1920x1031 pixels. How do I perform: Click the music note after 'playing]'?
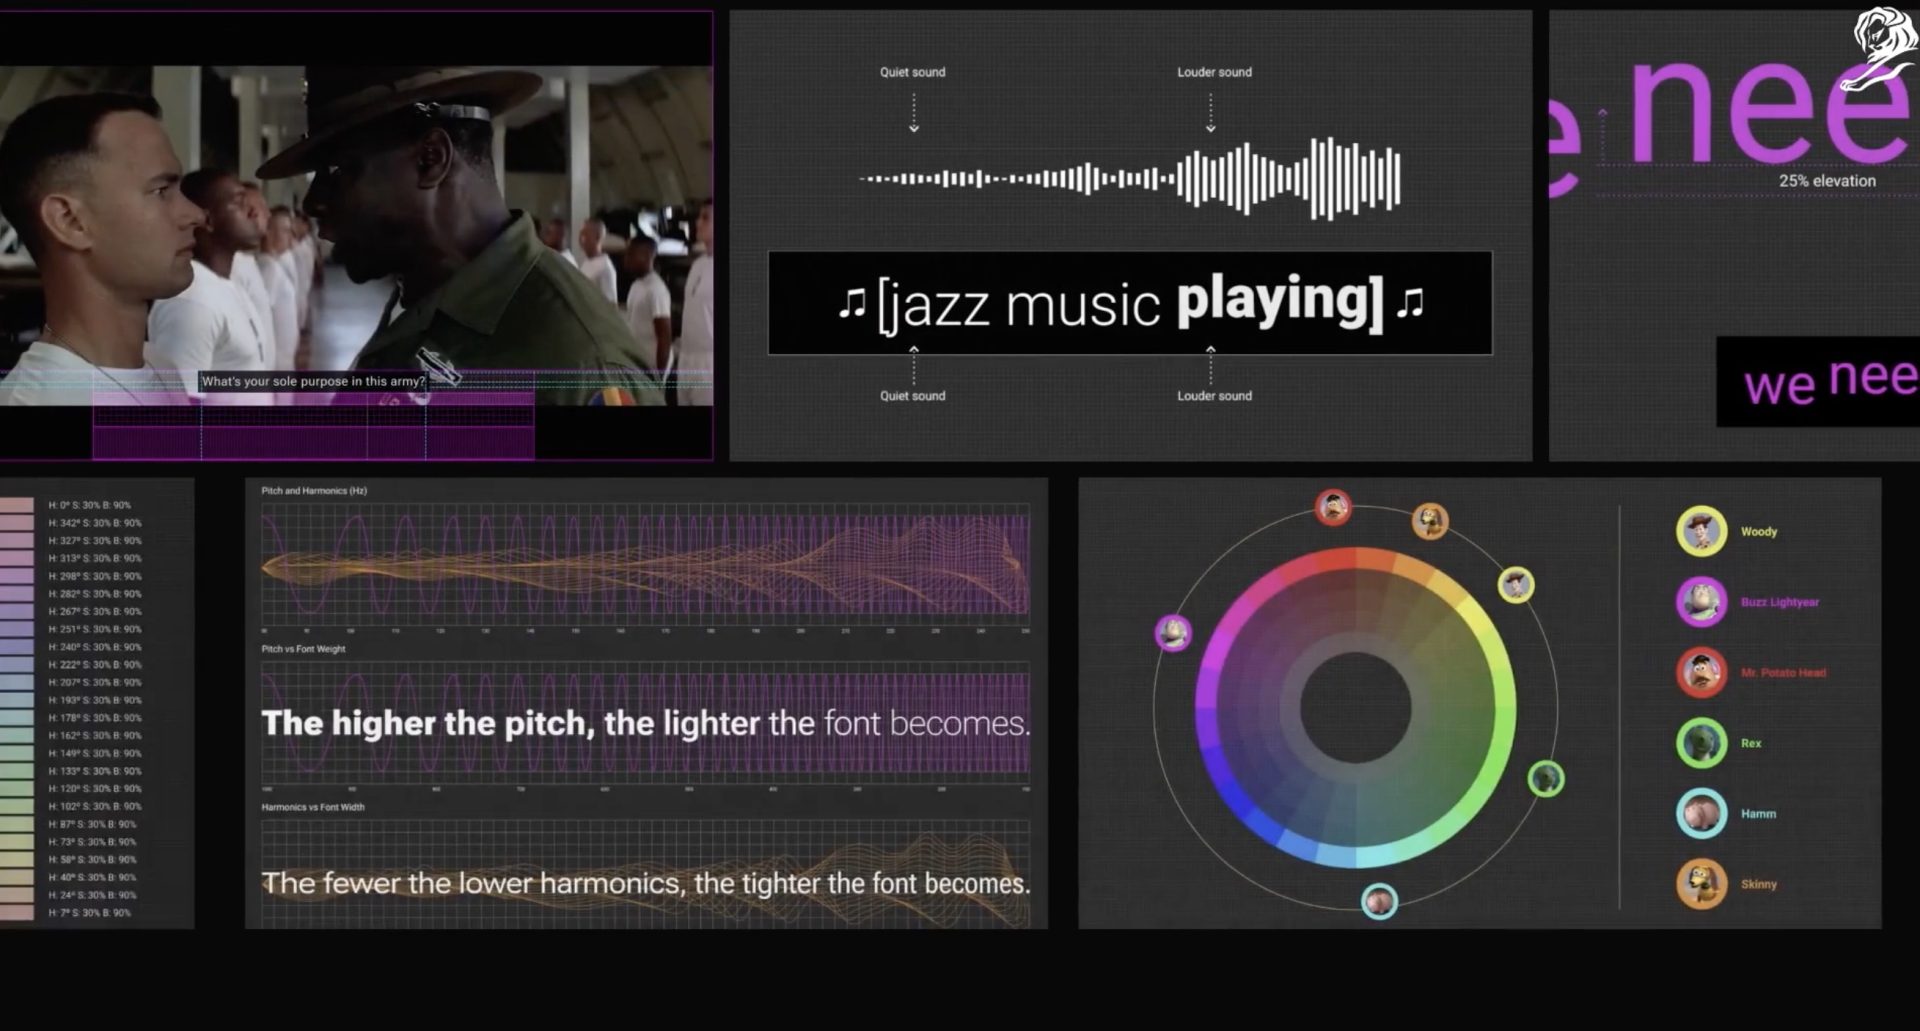1410,303
